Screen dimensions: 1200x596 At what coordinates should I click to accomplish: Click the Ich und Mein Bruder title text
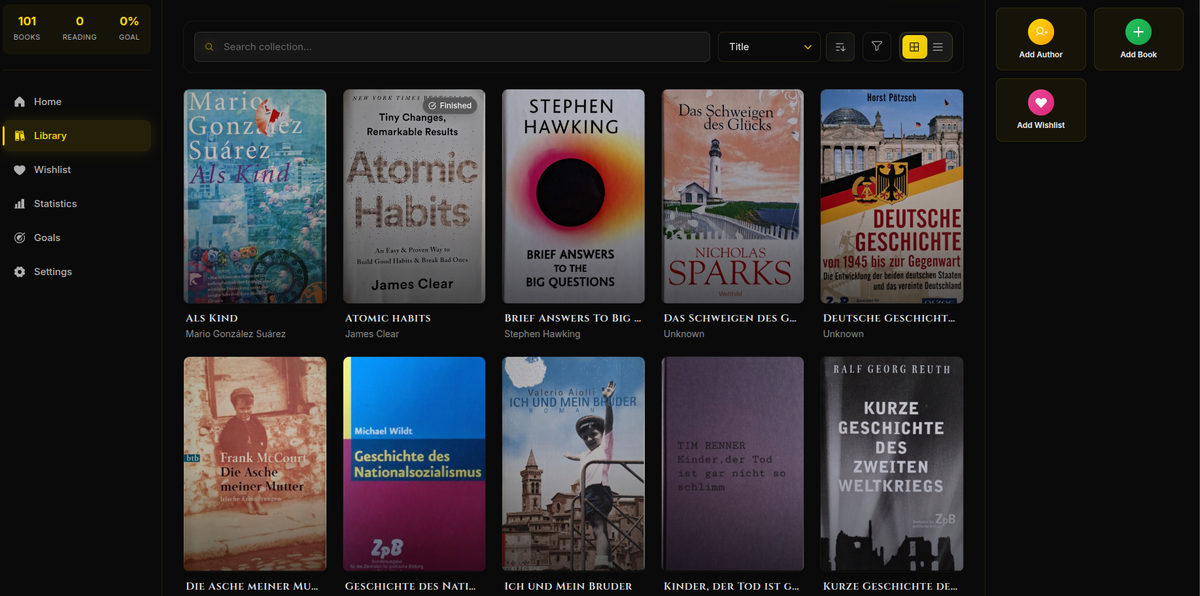(x=568, y=586)
